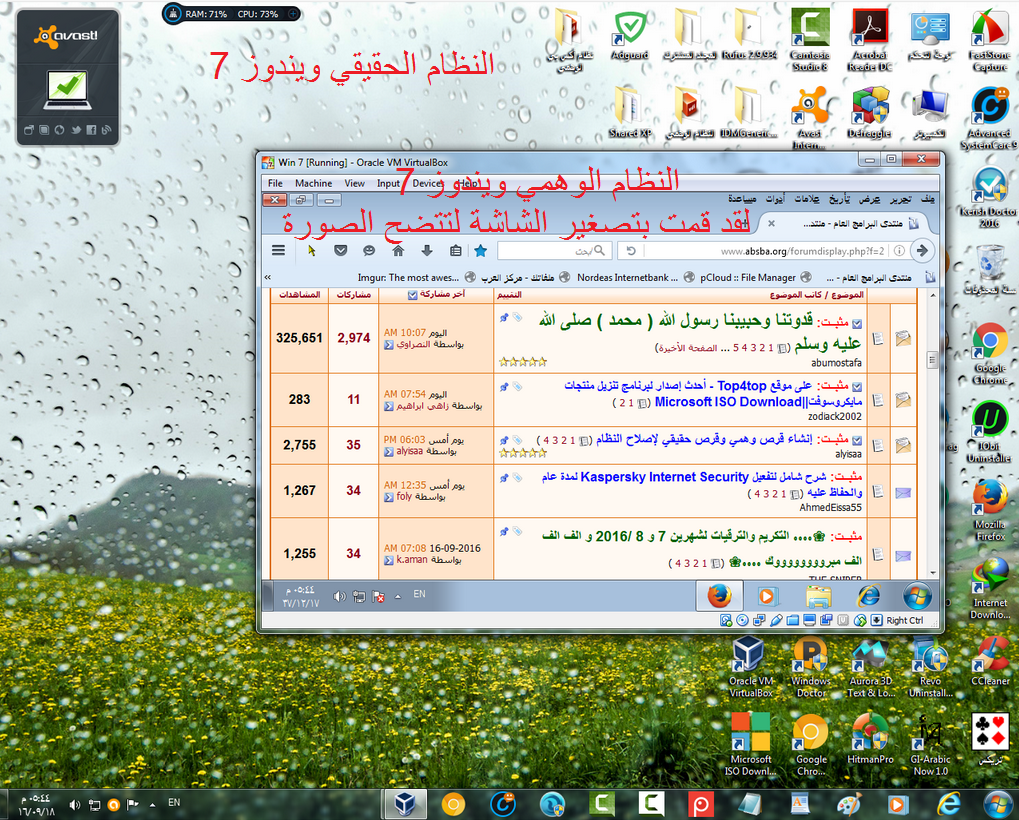Click the blue bookmark star icon
The image size is (1019, 820).
click(x=480, y=251)
